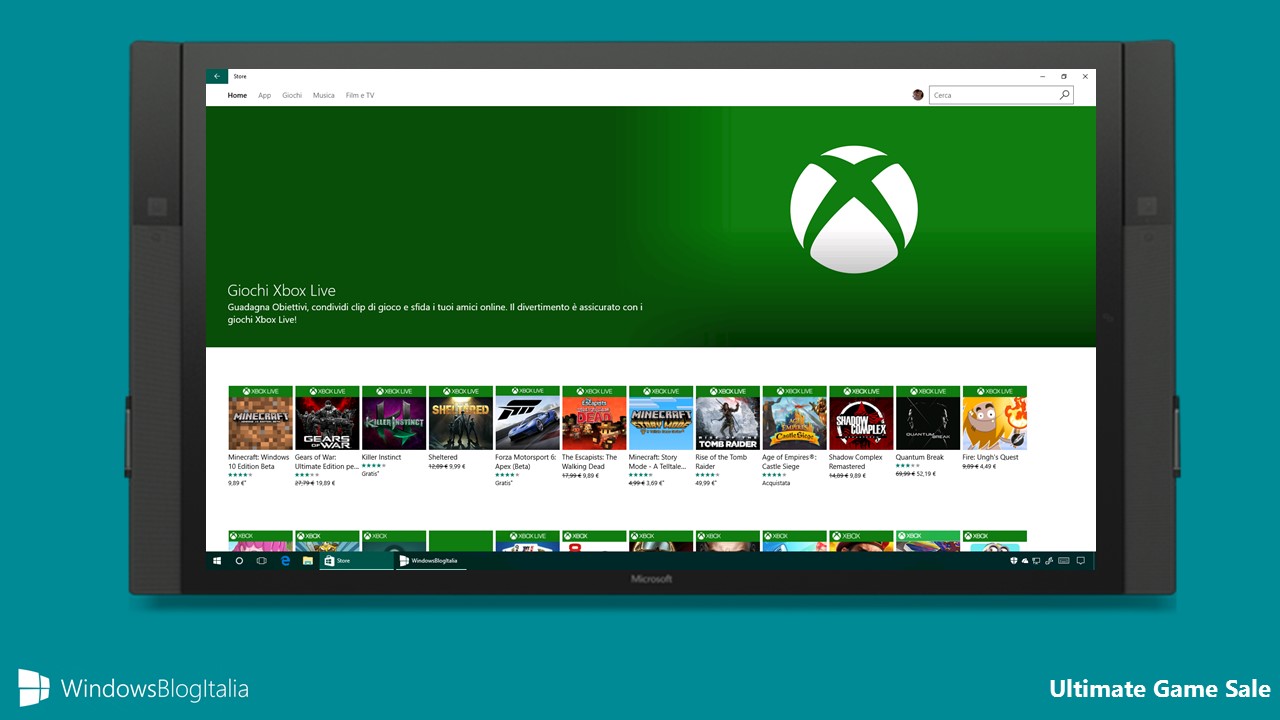The width and height of the screenshot is (1280, 720).
Task: Click Quantum Break price 52,19 €
Action: [x=926, y=474]
